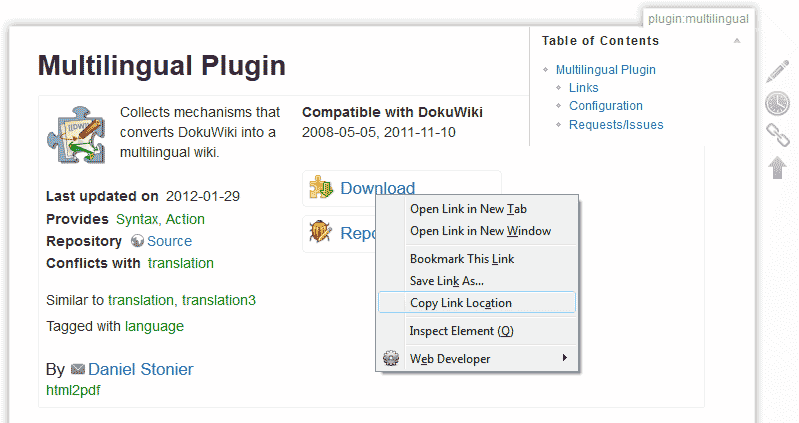This screenshot has height=423, width=799.
Task: Expand the Web Developer submenu
Action: click(x=564, y=358)
